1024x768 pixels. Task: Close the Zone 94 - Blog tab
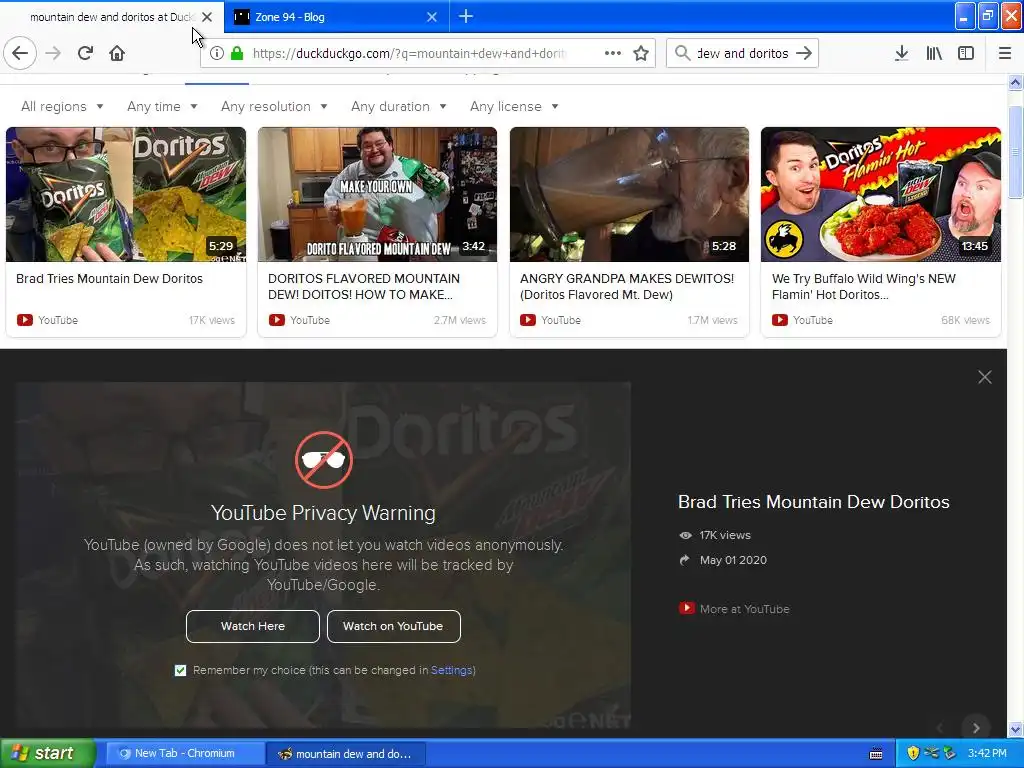click(432, 17)
